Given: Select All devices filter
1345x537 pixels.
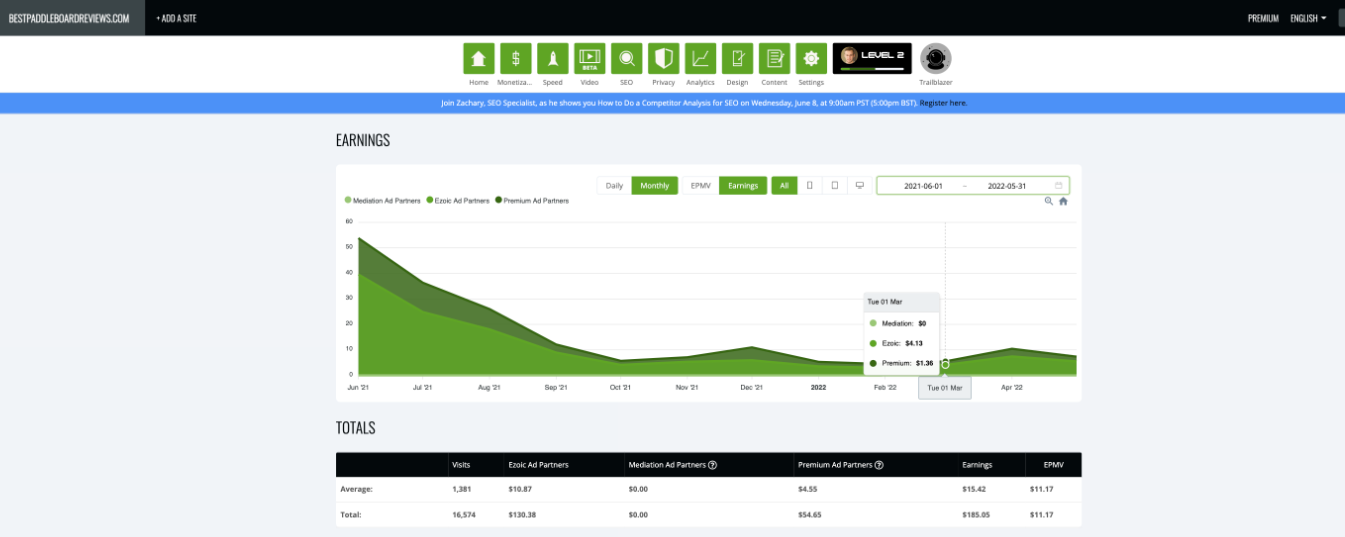Looking at the screenshot, I should pos(785,186).
